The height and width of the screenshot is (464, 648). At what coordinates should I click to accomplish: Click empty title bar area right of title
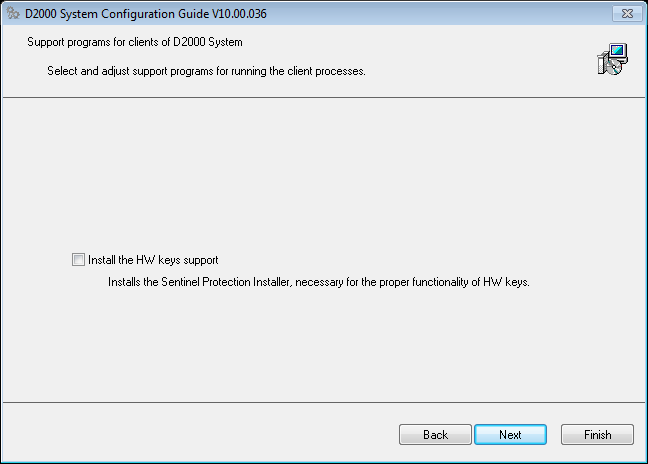pyautogui.click(x=420, y=13)
